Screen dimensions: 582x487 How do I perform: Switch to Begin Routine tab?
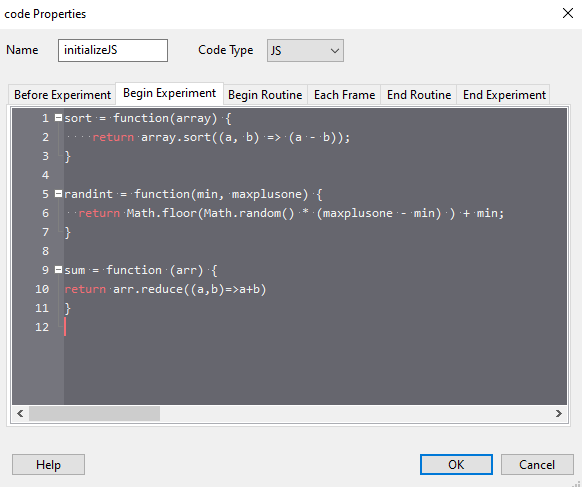click(265, 95)
